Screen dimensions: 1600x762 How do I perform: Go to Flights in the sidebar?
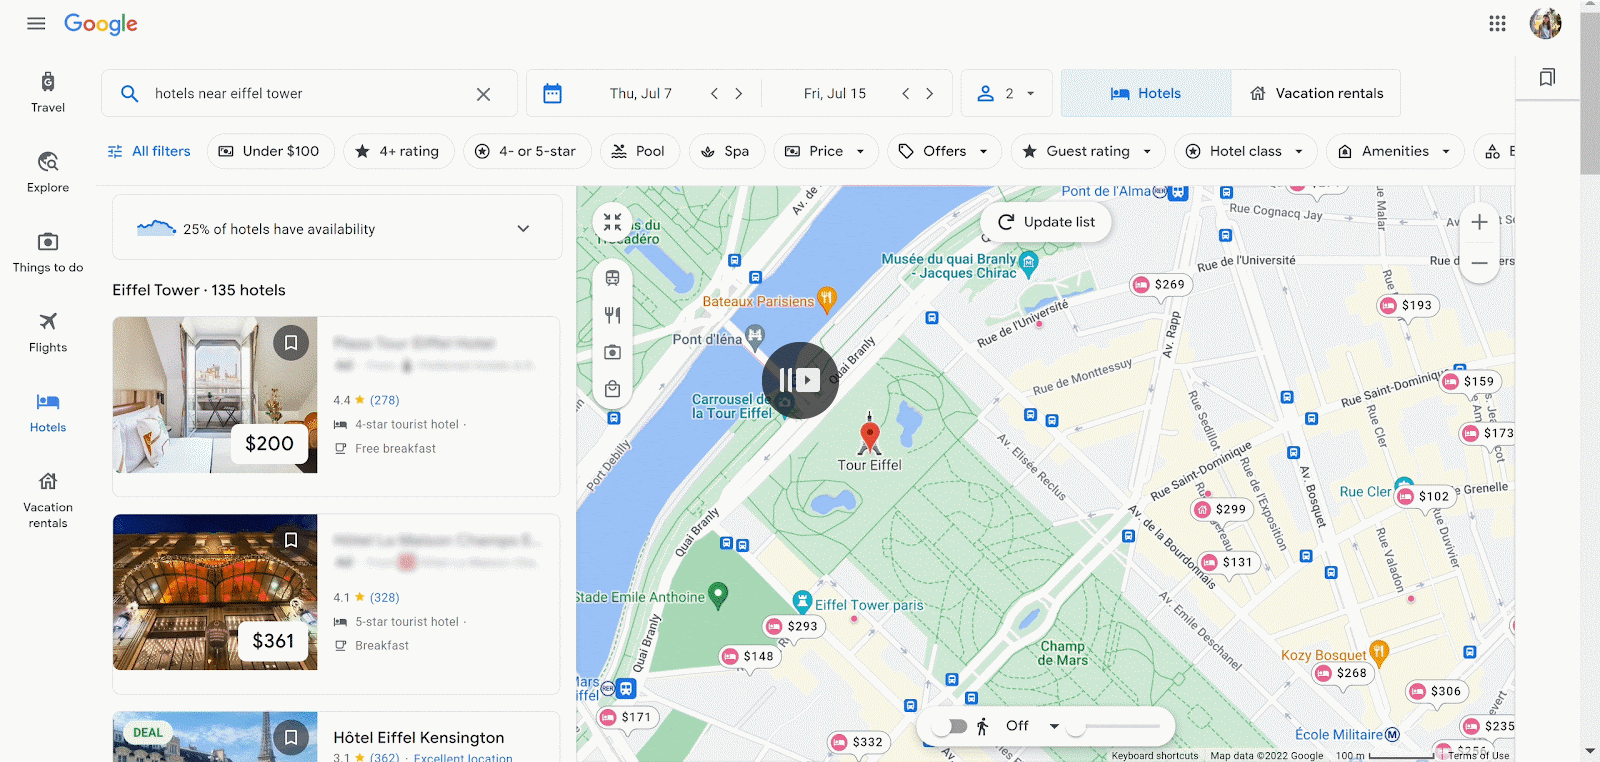[x=48, y=332]
